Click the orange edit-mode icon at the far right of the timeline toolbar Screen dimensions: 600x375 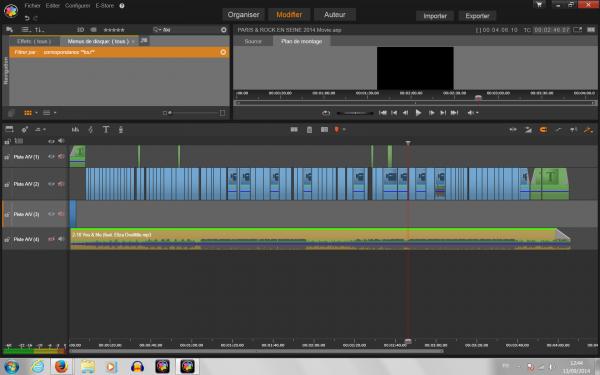588,130
